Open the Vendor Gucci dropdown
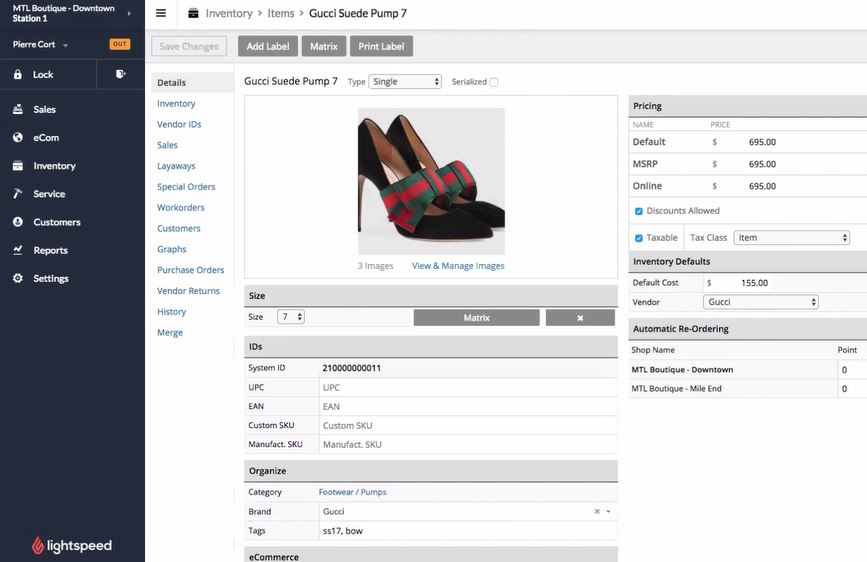Viewport: 867px width, 562px height. click(761, 302)
